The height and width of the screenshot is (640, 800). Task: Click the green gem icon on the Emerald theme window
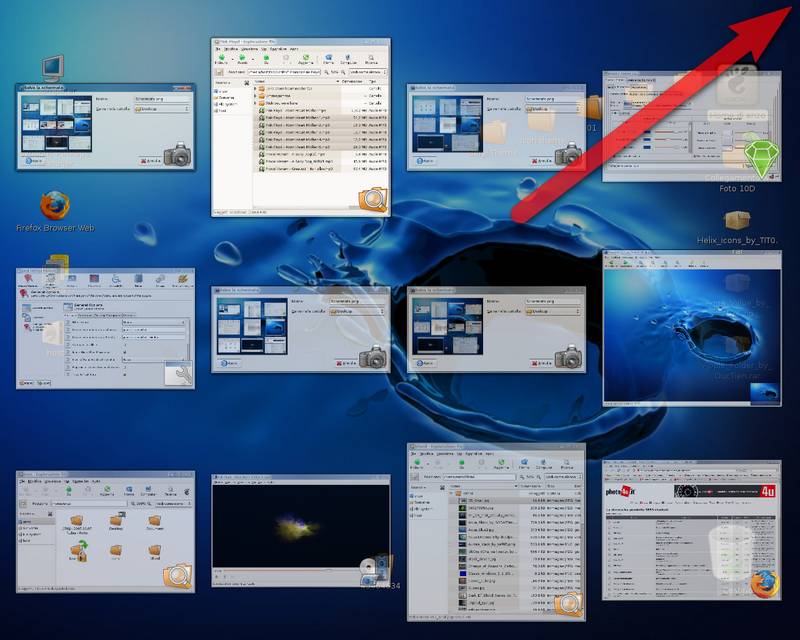click(x=762, y=160)
